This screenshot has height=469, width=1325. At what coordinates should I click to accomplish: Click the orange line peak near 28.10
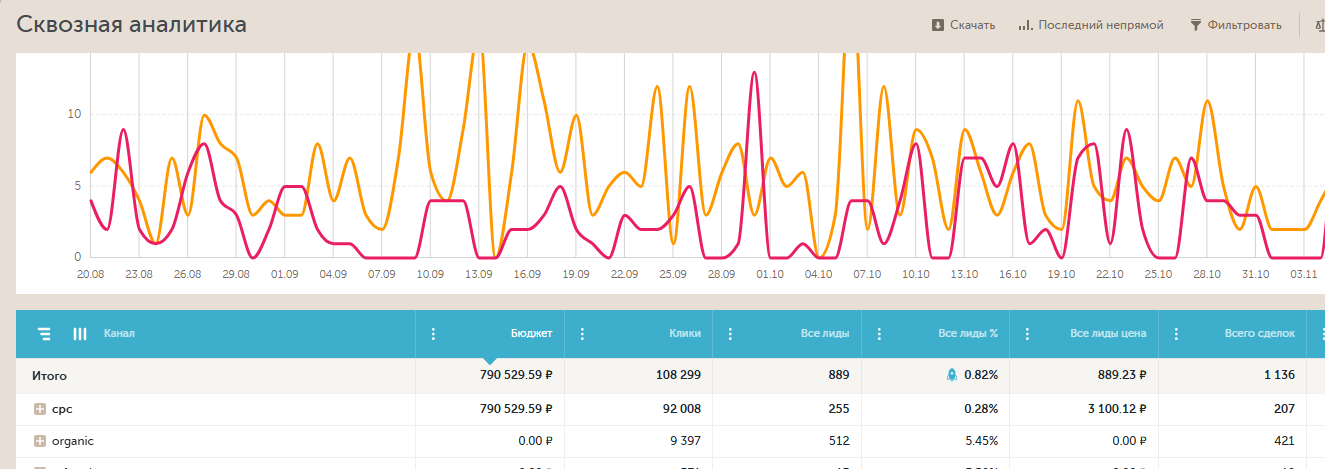click(x=1207, y=101)
